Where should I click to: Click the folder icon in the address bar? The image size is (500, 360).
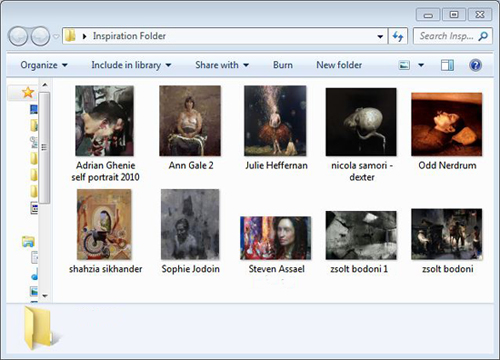click(70, 36)
